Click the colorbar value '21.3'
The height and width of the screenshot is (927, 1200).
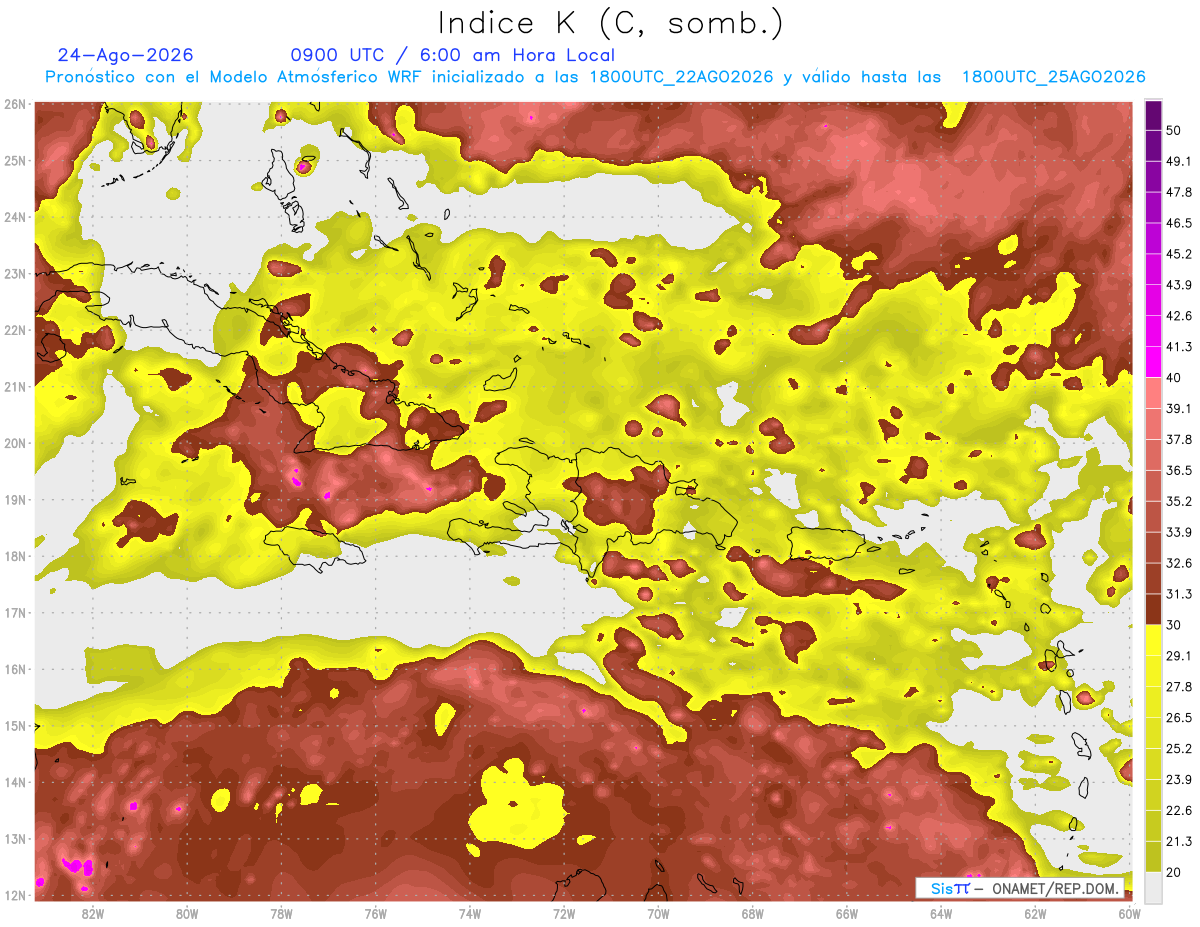pyautogui.click(x=1180, y=840)
